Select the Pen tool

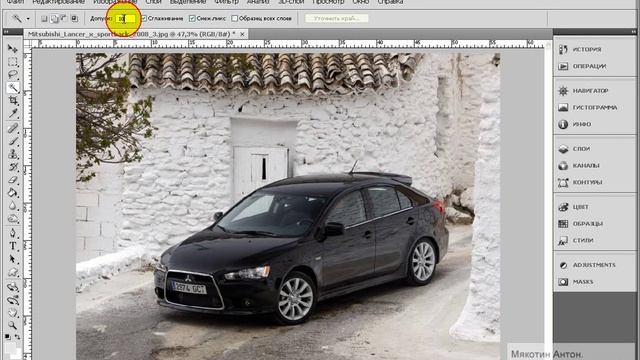tap(13, 233)
